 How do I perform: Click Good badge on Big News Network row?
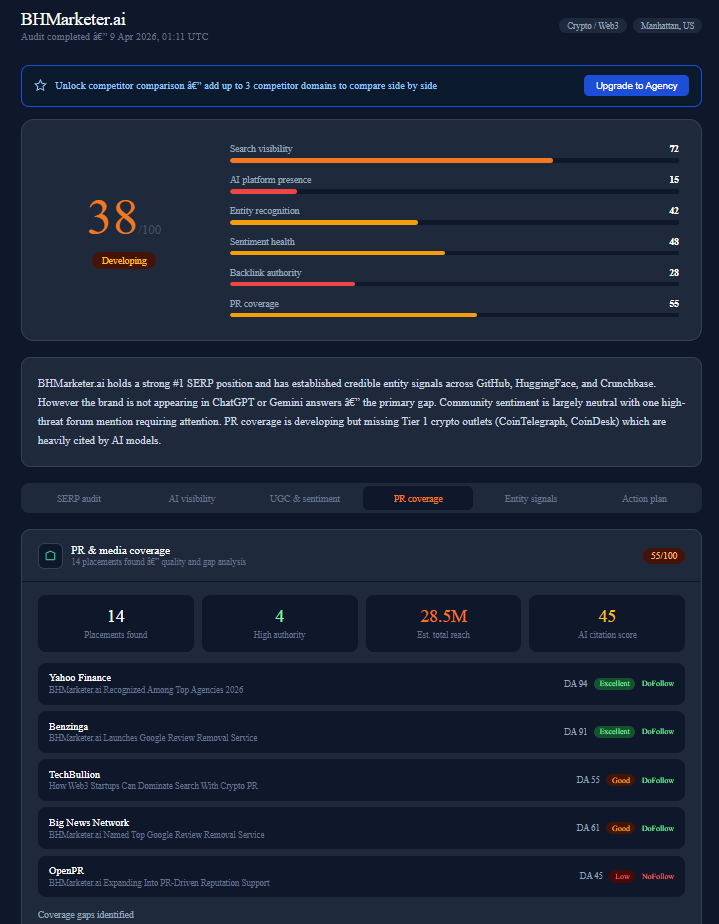pyautogui.click(x=621, y=828)
